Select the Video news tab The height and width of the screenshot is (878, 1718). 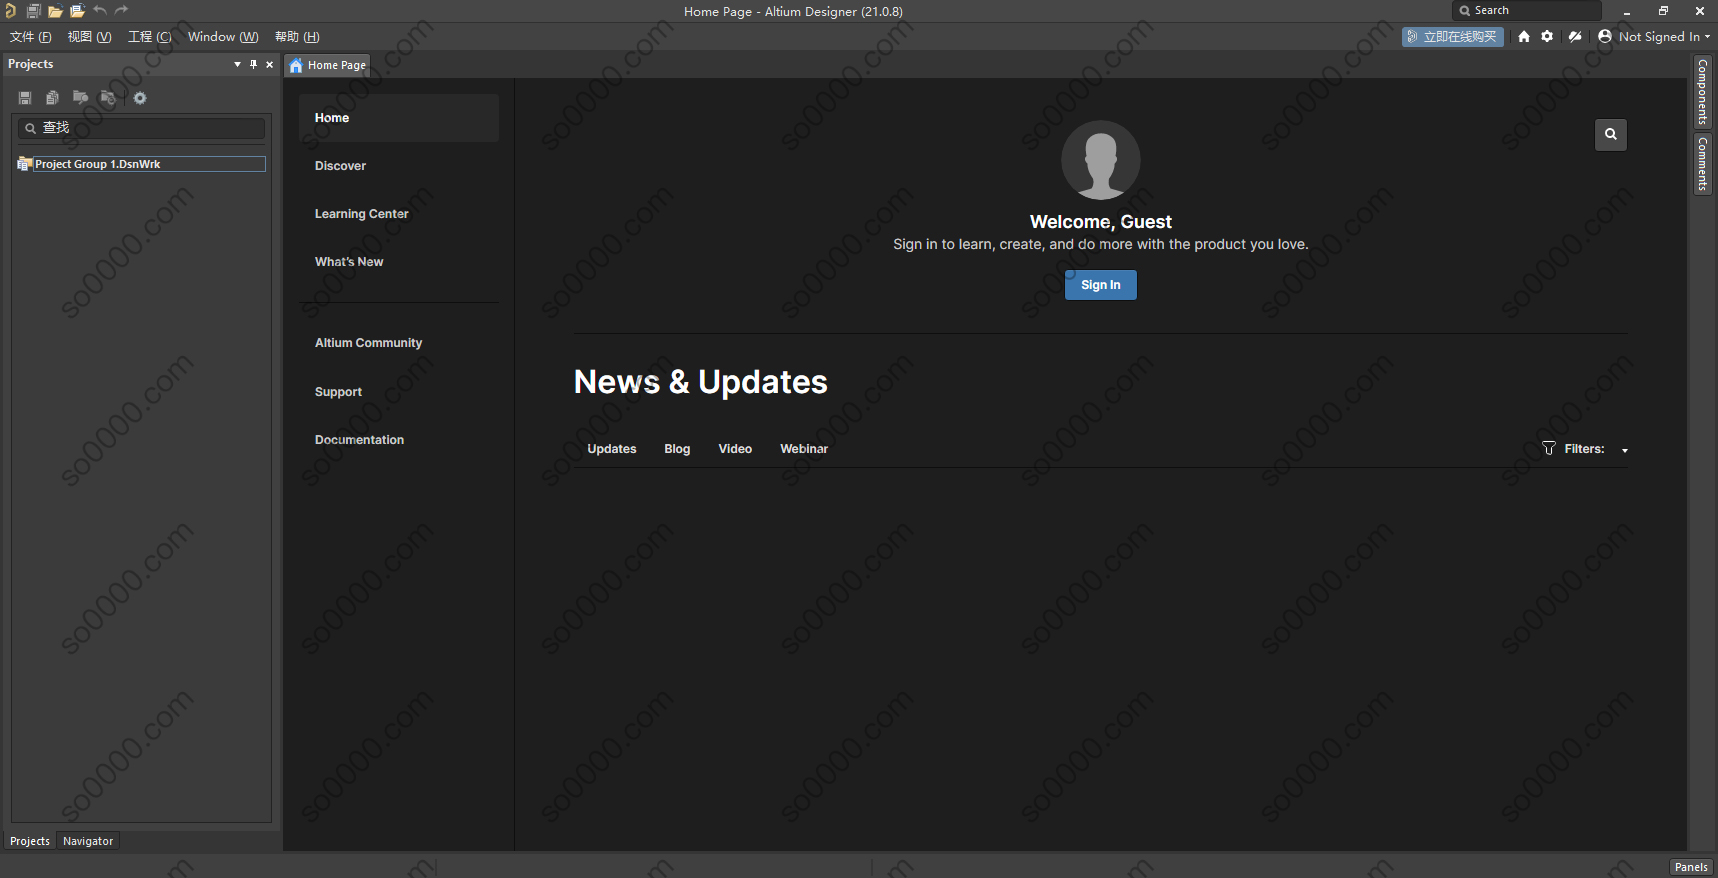[x=735, y=449]
